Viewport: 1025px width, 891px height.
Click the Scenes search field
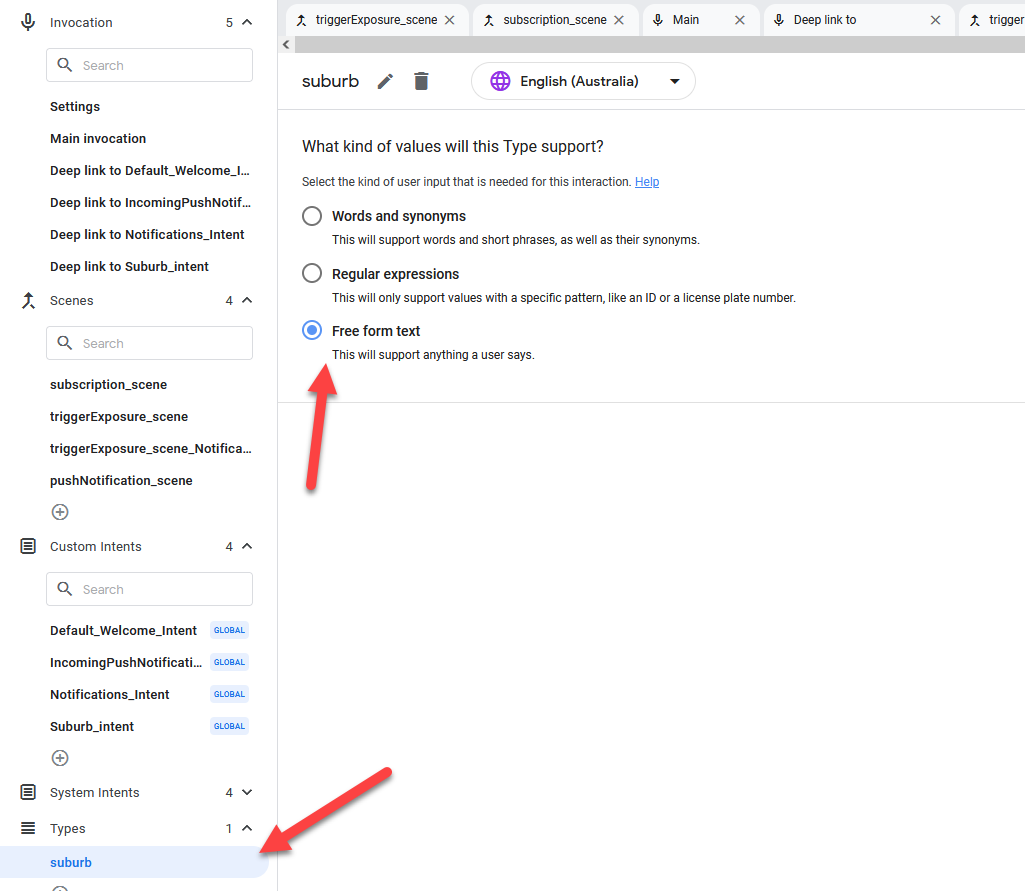[x=150, y=343]
